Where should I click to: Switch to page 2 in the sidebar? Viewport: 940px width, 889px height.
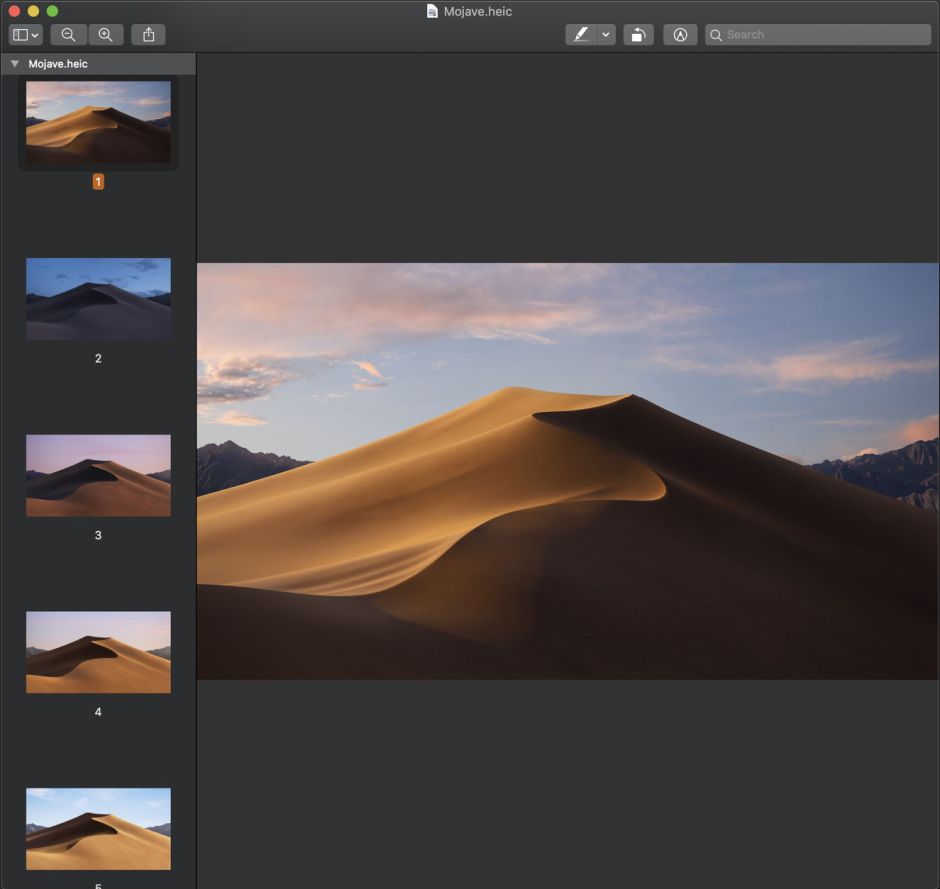[x=98, y=298]
